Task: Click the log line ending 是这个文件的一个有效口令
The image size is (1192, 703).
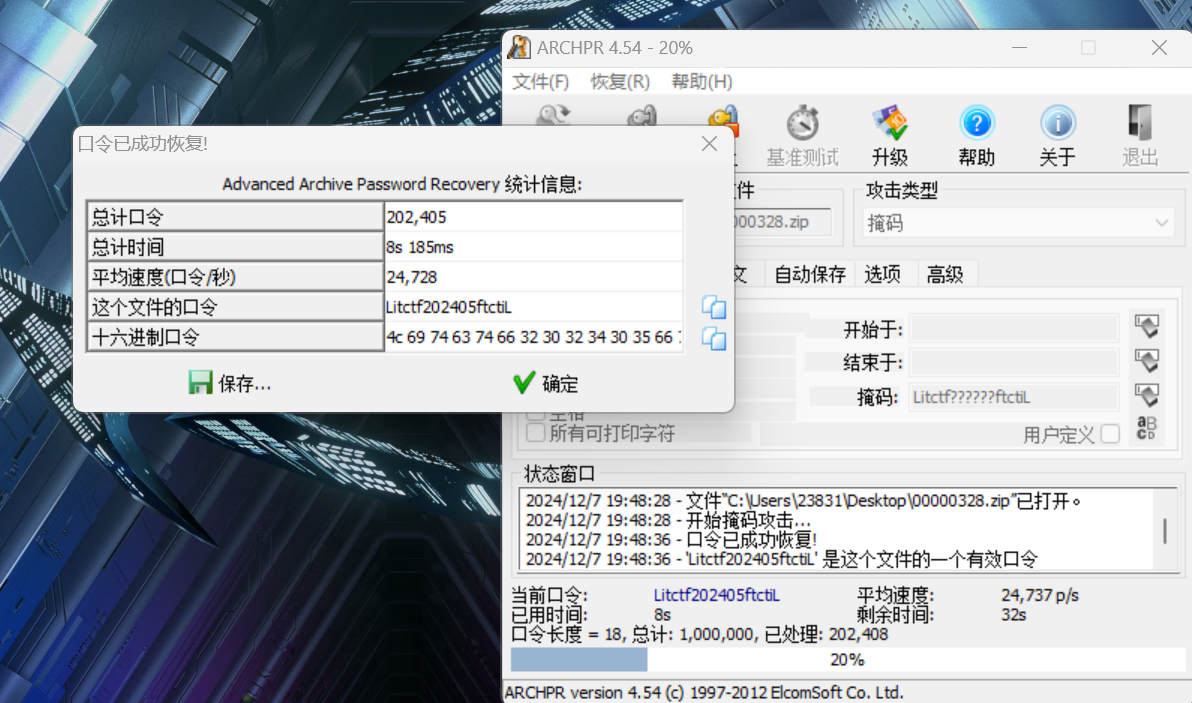Action: 781,559
